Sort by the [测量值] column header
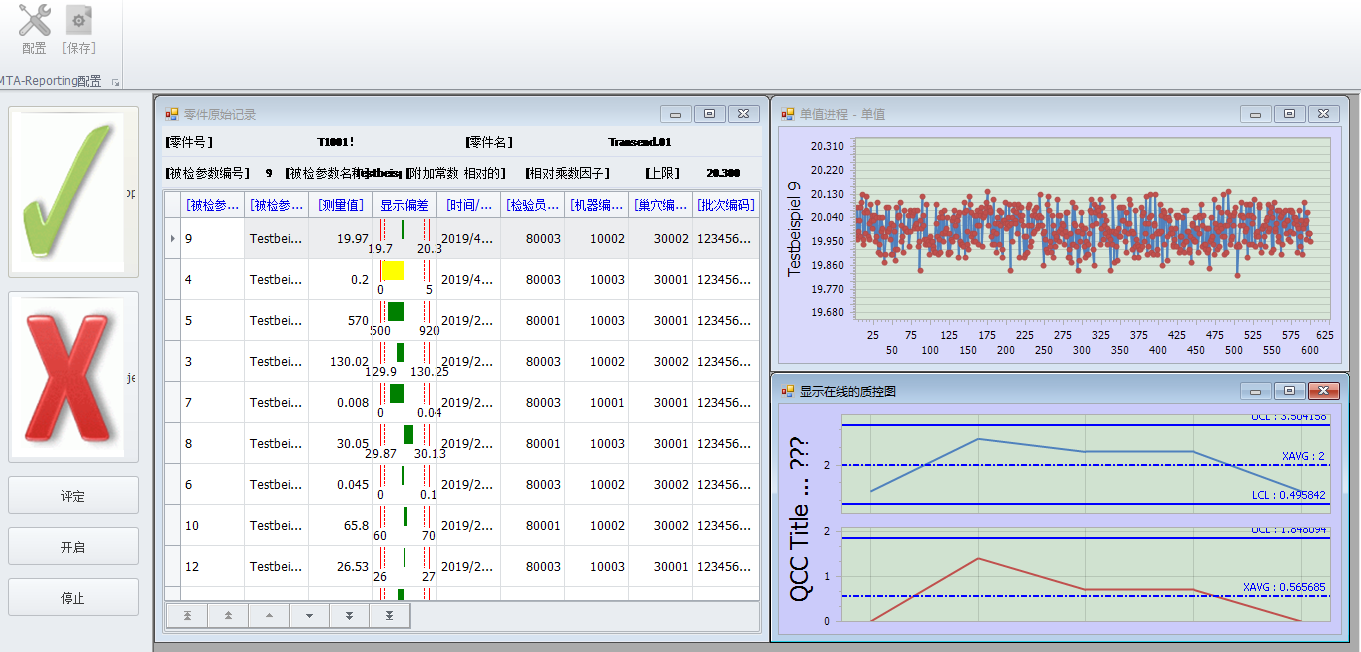1361x652 pixels. [340, 205]
